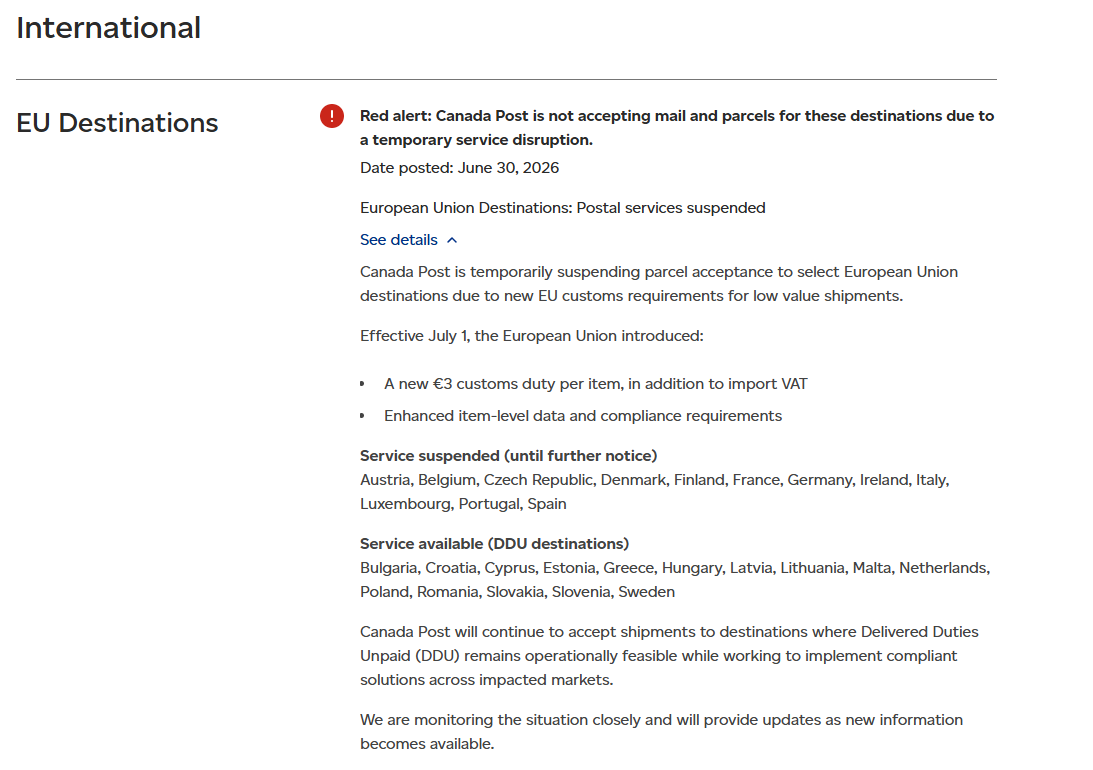Click the bold Red alert message text
Viewport: 1093px width, 770px height.
677,128
